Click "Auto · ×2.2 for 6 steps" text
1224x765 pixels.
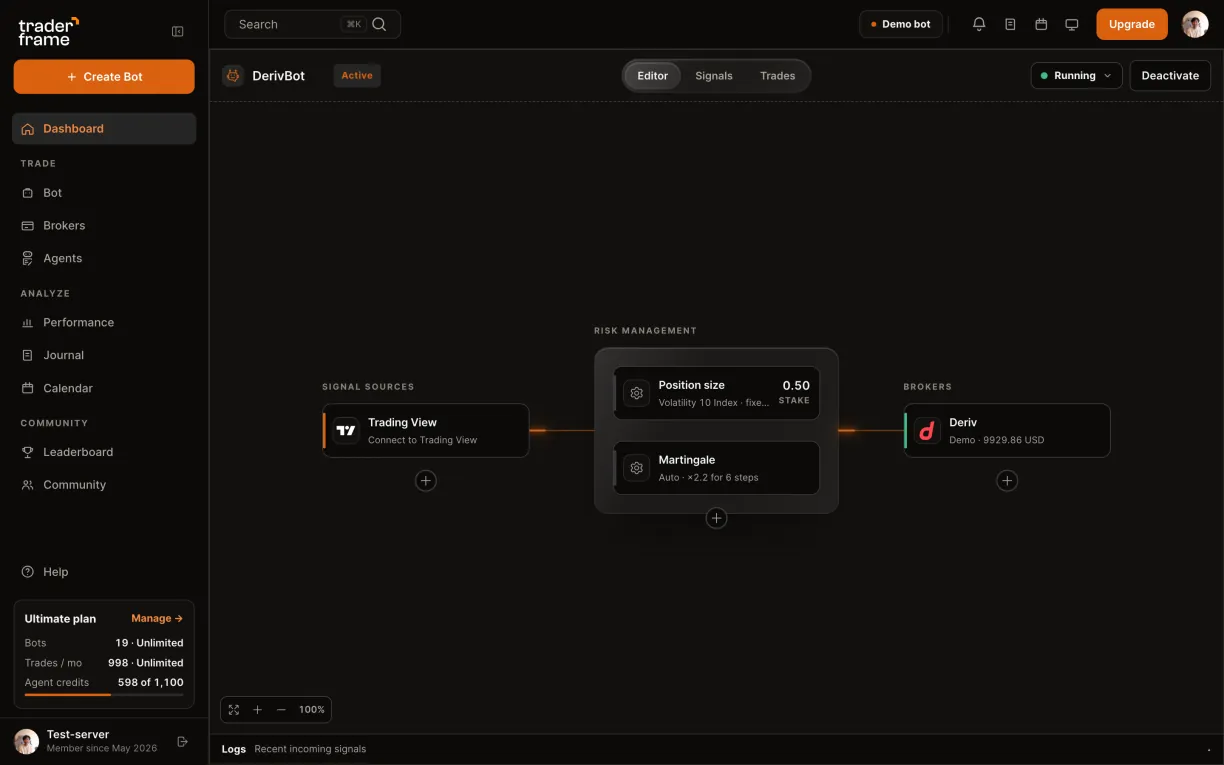coord(708,478)
